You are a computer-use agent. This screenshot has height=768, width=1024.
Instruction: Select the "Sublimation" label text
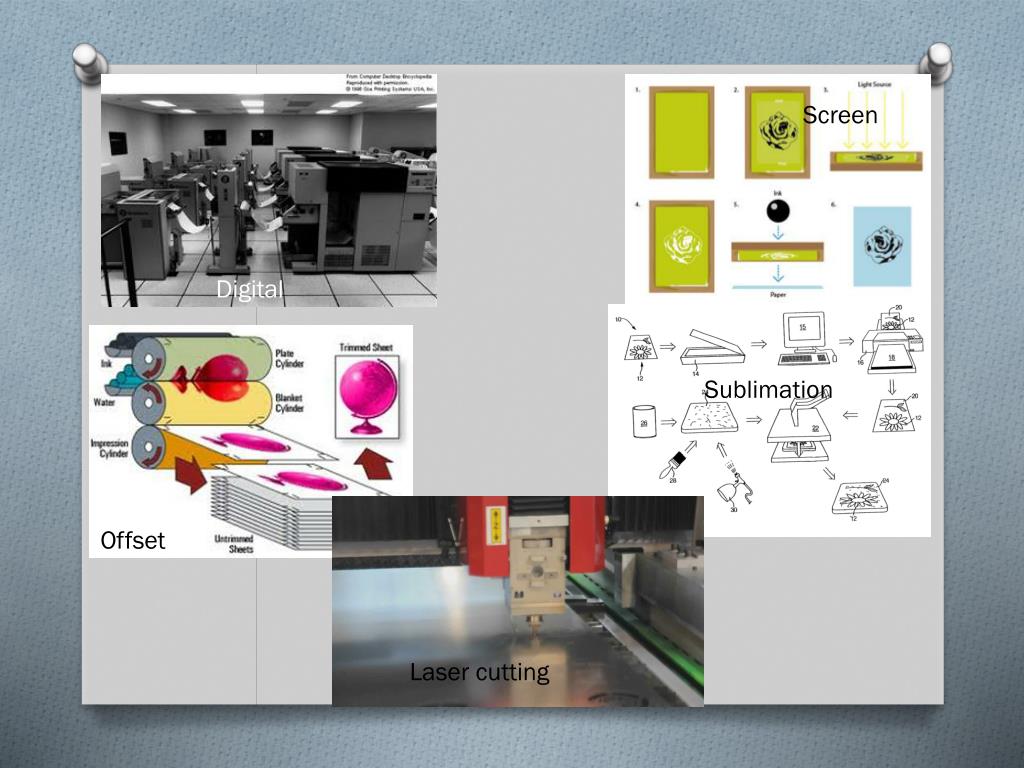click(768, 389)
